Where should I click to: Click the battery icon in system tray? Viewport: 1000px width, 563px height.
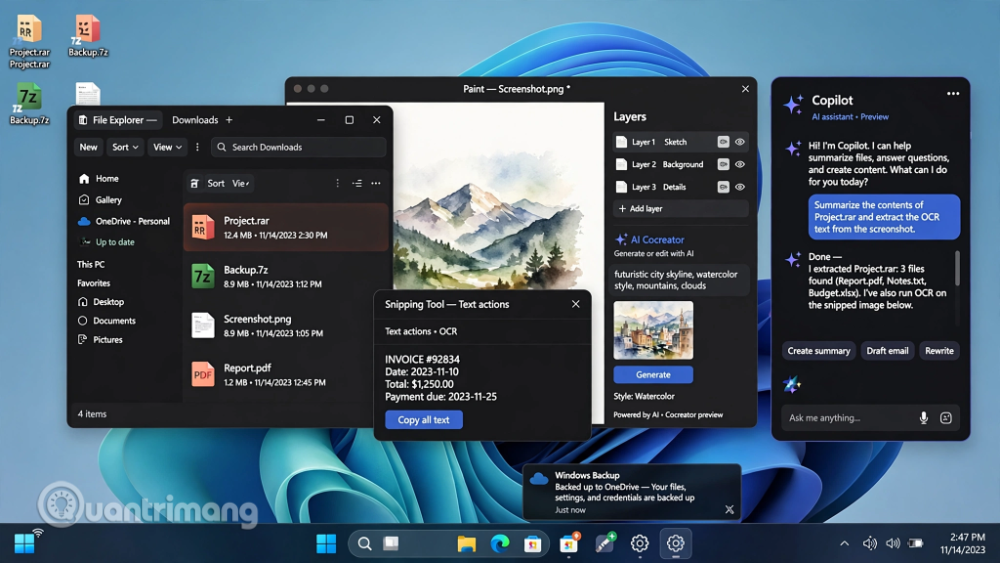point(916,543)
